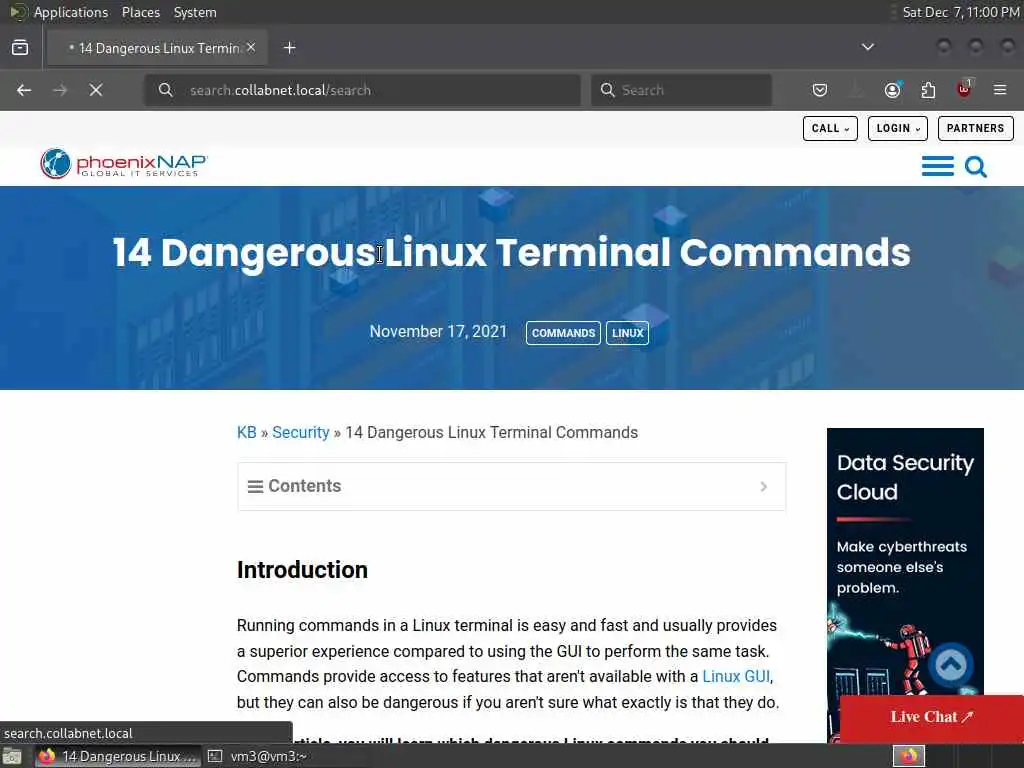1024x768 pixels.
Task: Click the forward navigation arrow
Action: 60,90
